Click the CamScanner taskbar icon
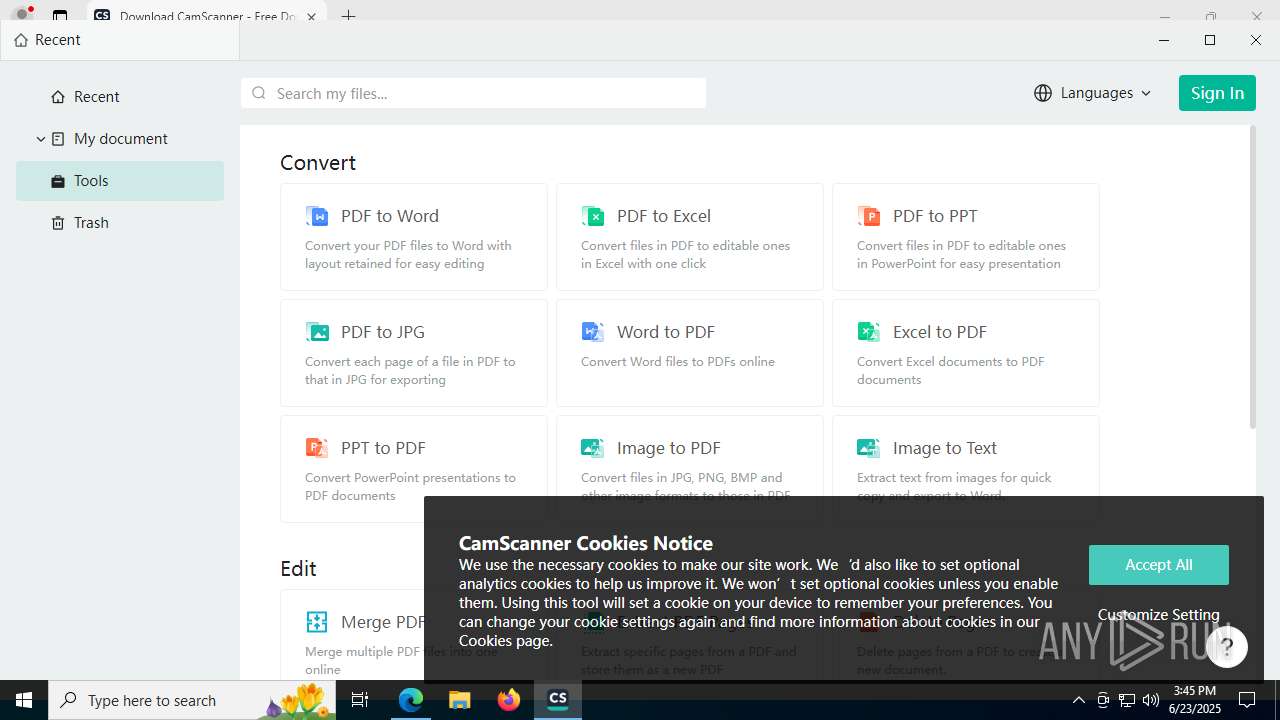The height and width of the screenshot is (720, 1280). (x=558, y=700)
